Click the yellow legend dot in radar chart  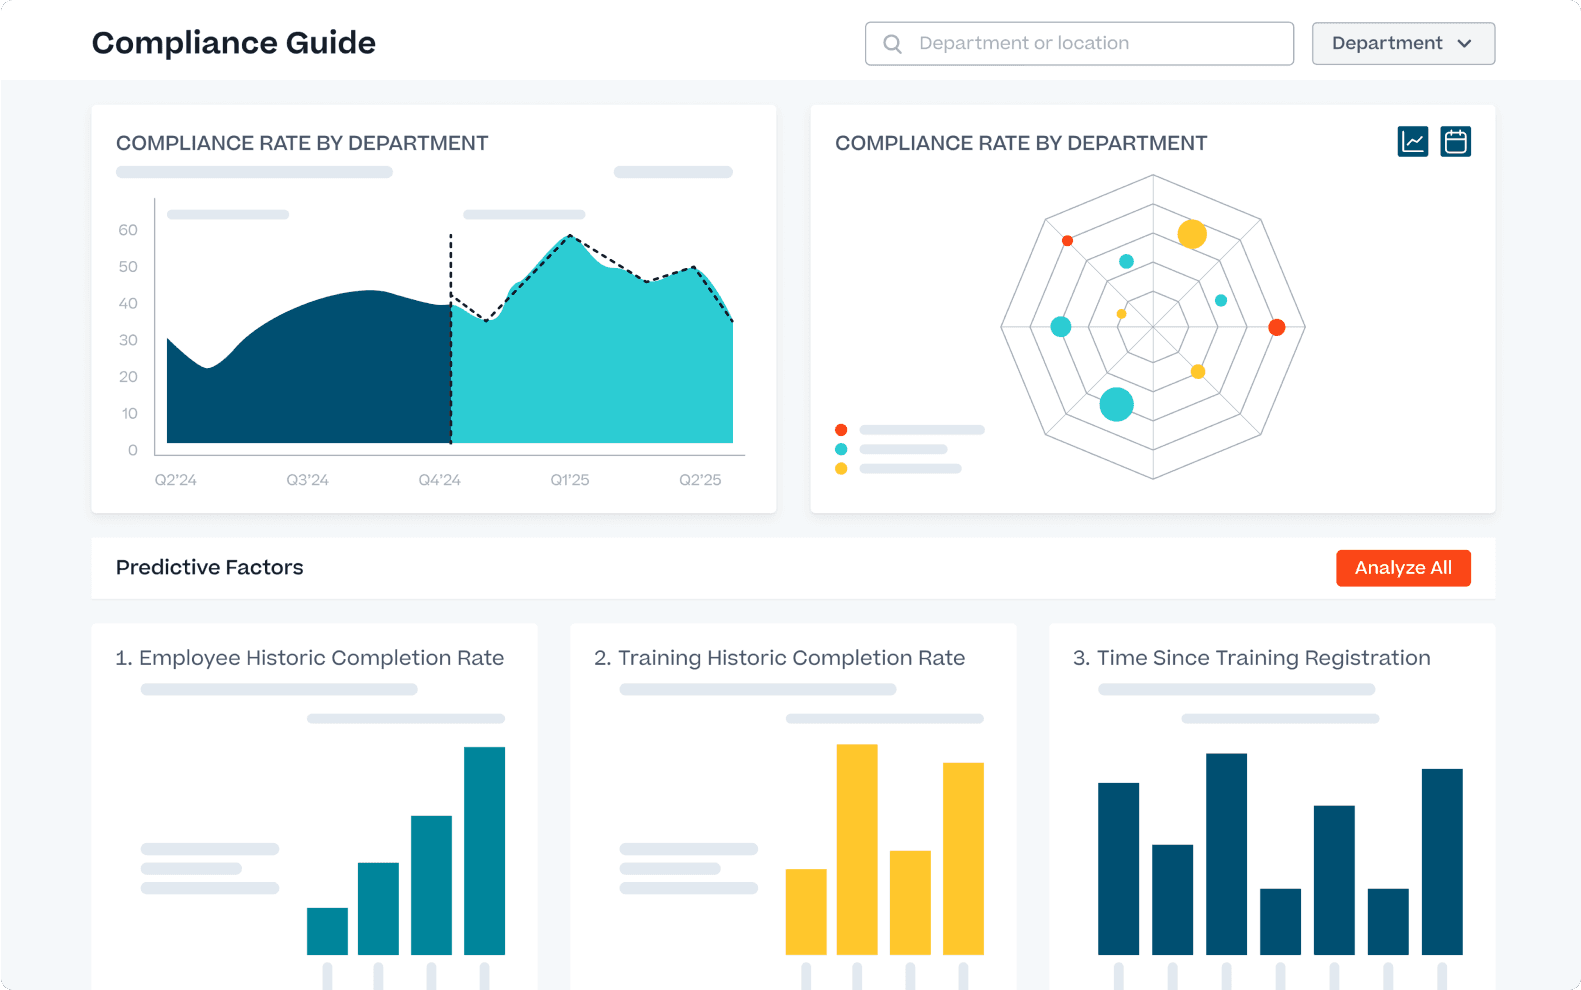coord(841,468)
